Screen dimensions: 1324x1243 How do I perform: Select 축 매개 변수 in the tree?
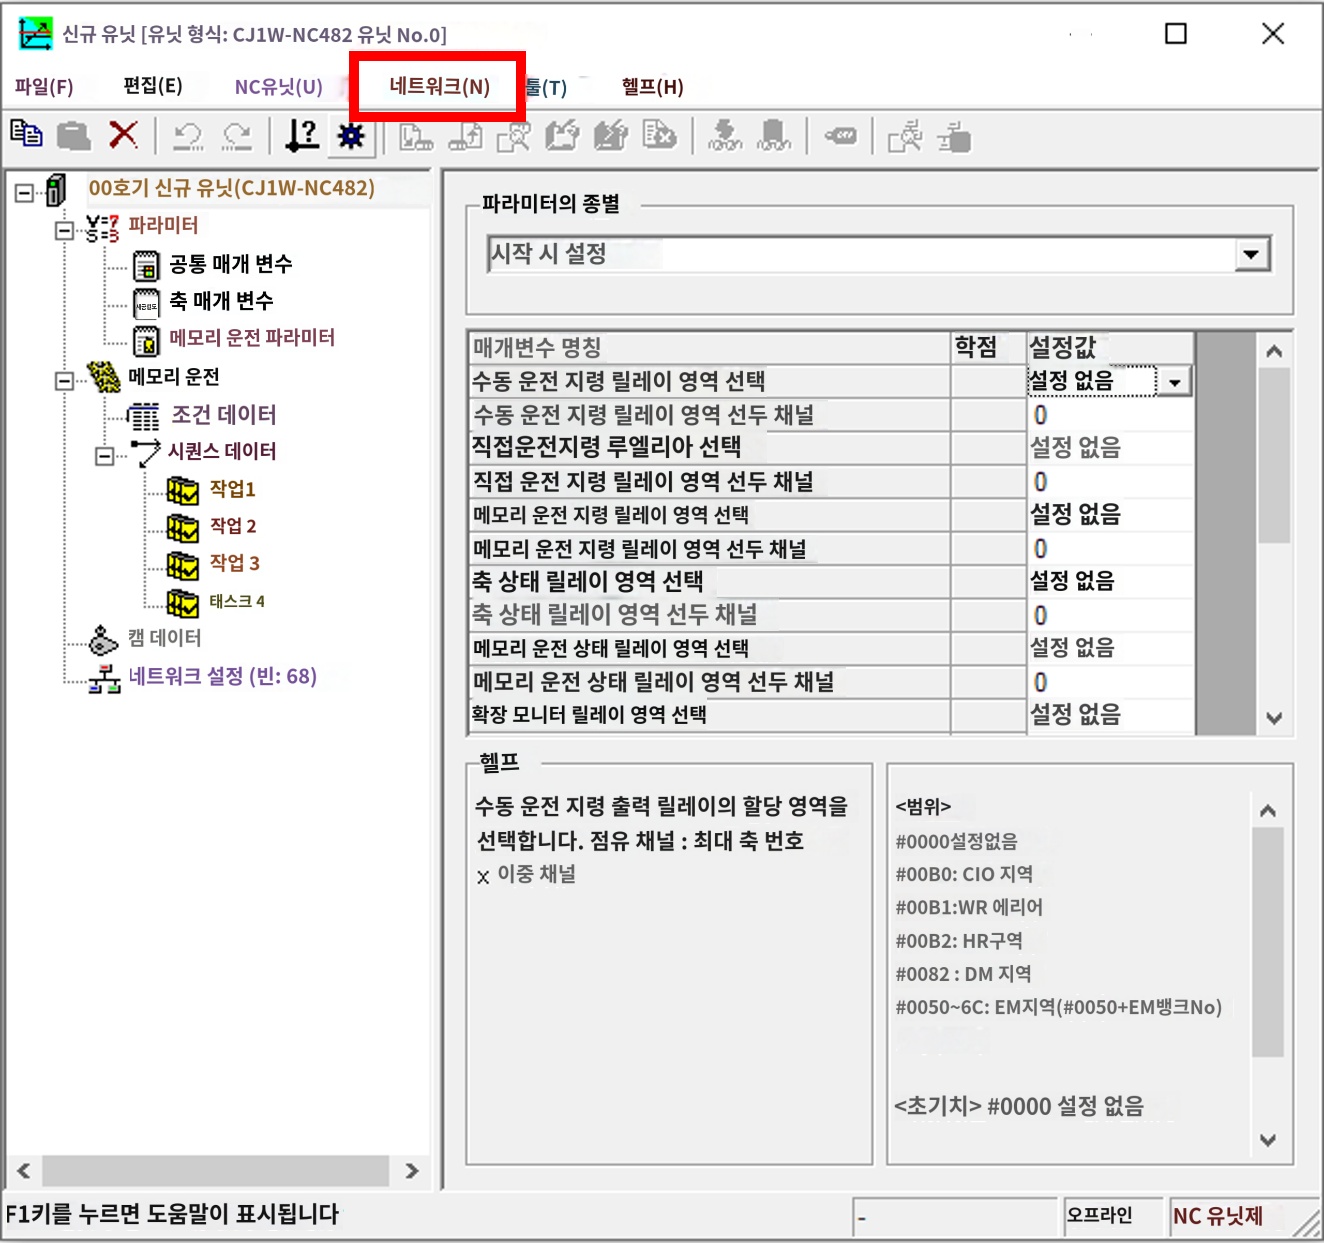coord(221,301)
